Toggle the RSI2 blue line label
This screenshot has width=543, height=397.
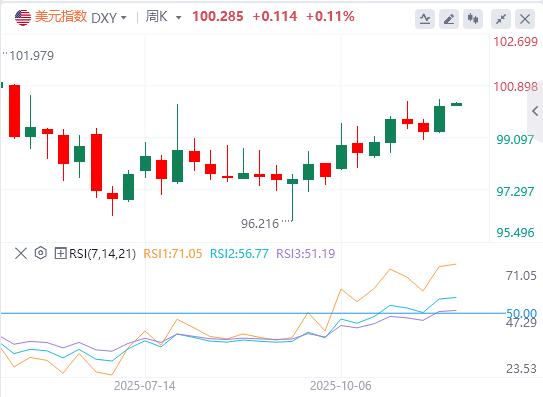239,254
